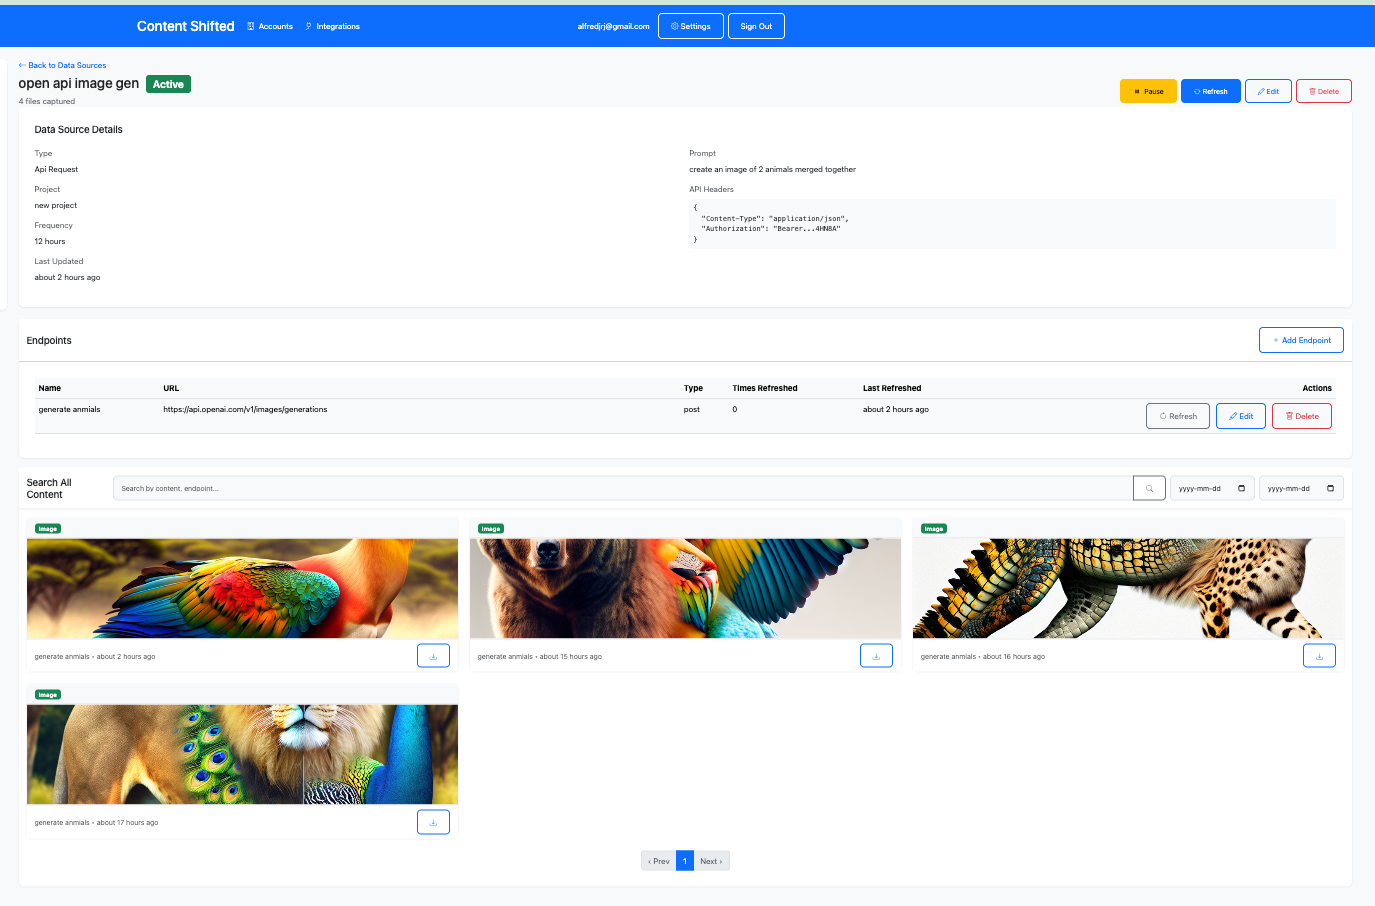Viewport: 1375px width, 906px height.
Task: Refresh the open api image gen source
Action: tap(1210, 91)
